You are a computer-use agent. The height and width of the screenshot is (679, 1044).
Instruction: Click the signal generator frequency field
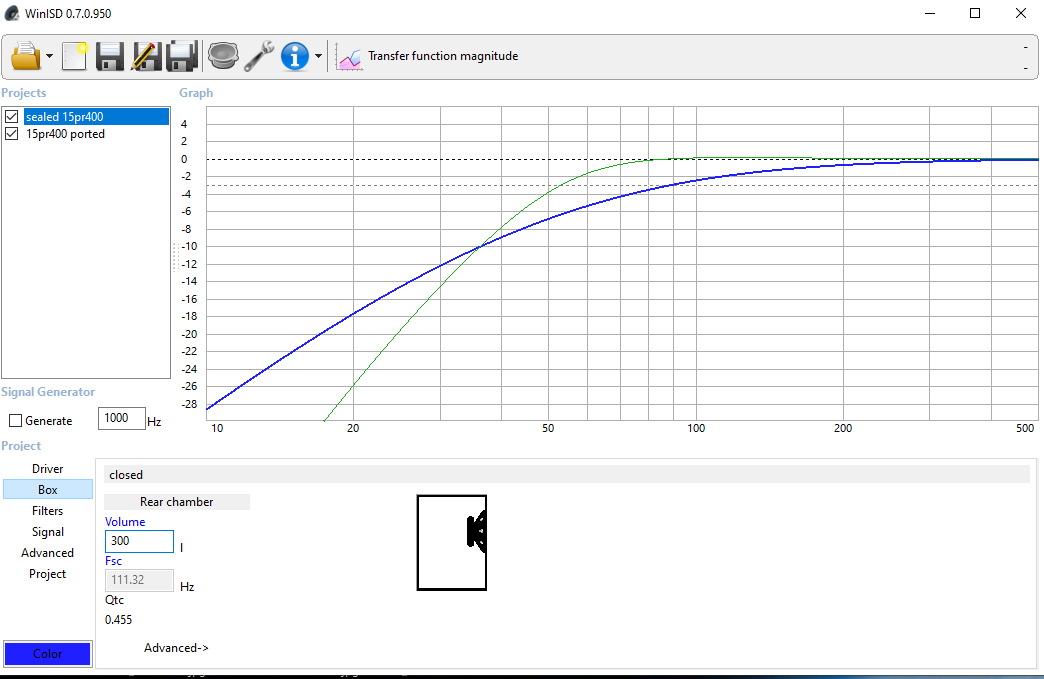pyautogui.click(x=121, y=418)
